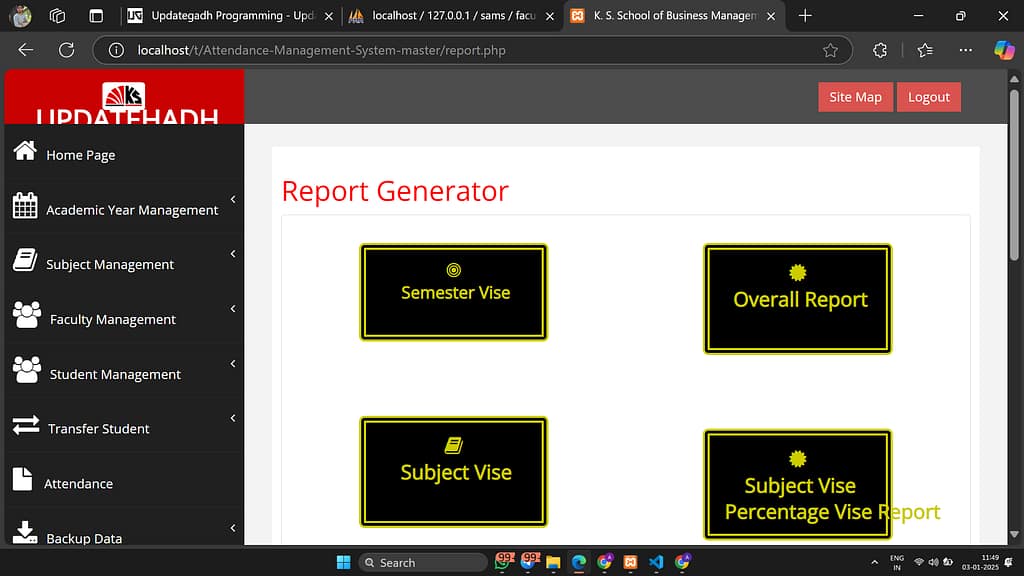1024x576 pixels.
Task: Open the Site Map page
Action: [855, 97]
